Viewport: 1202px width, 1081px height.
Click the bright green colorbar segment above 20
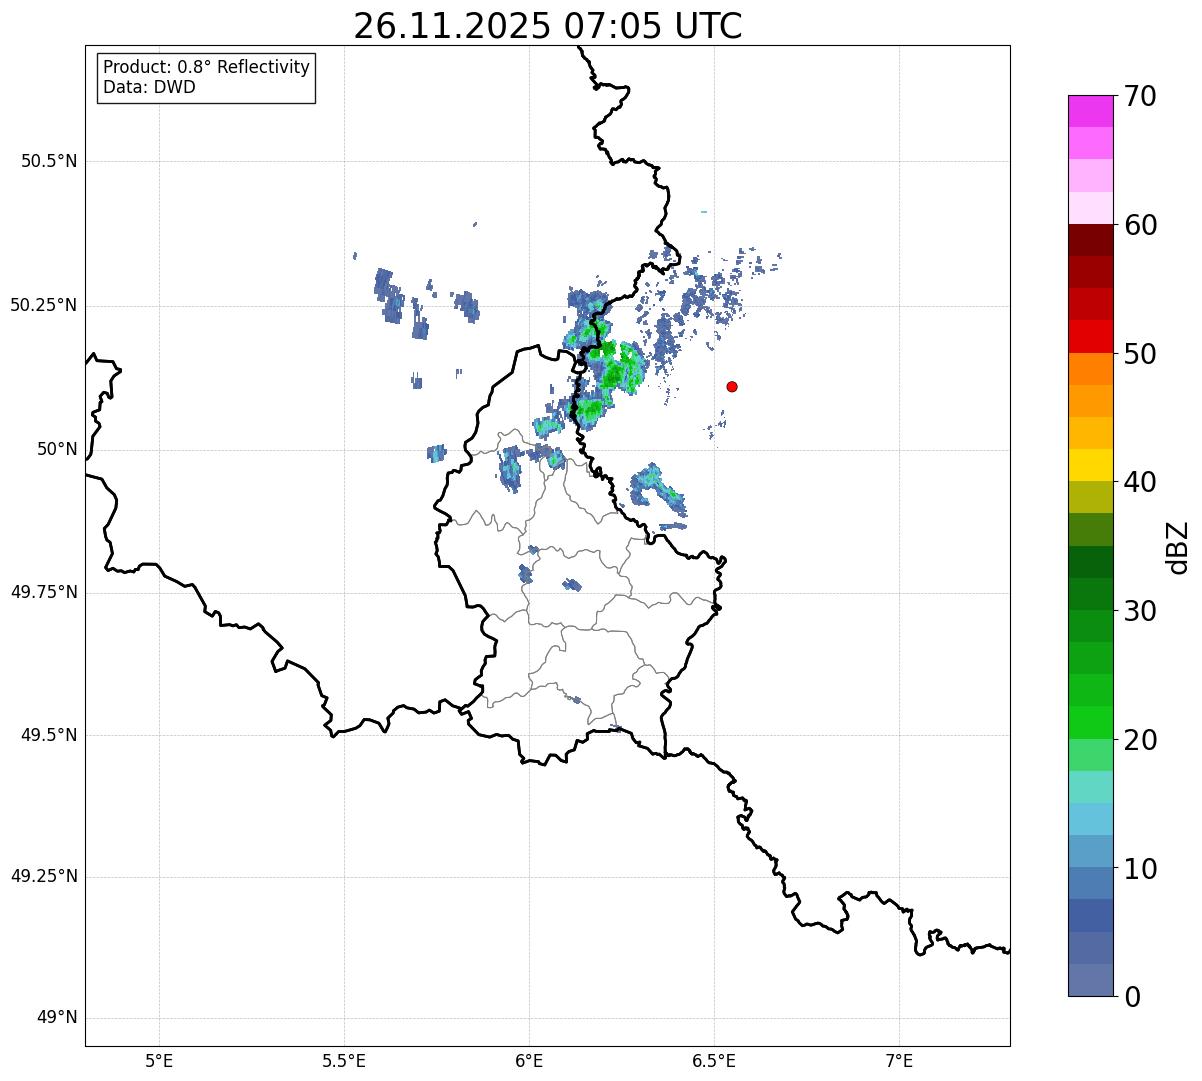1090,722
